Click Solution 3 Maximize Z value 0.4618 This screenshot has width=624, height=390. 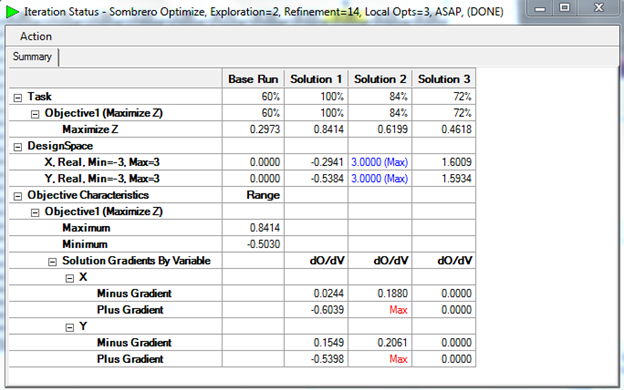click(456, 129)
